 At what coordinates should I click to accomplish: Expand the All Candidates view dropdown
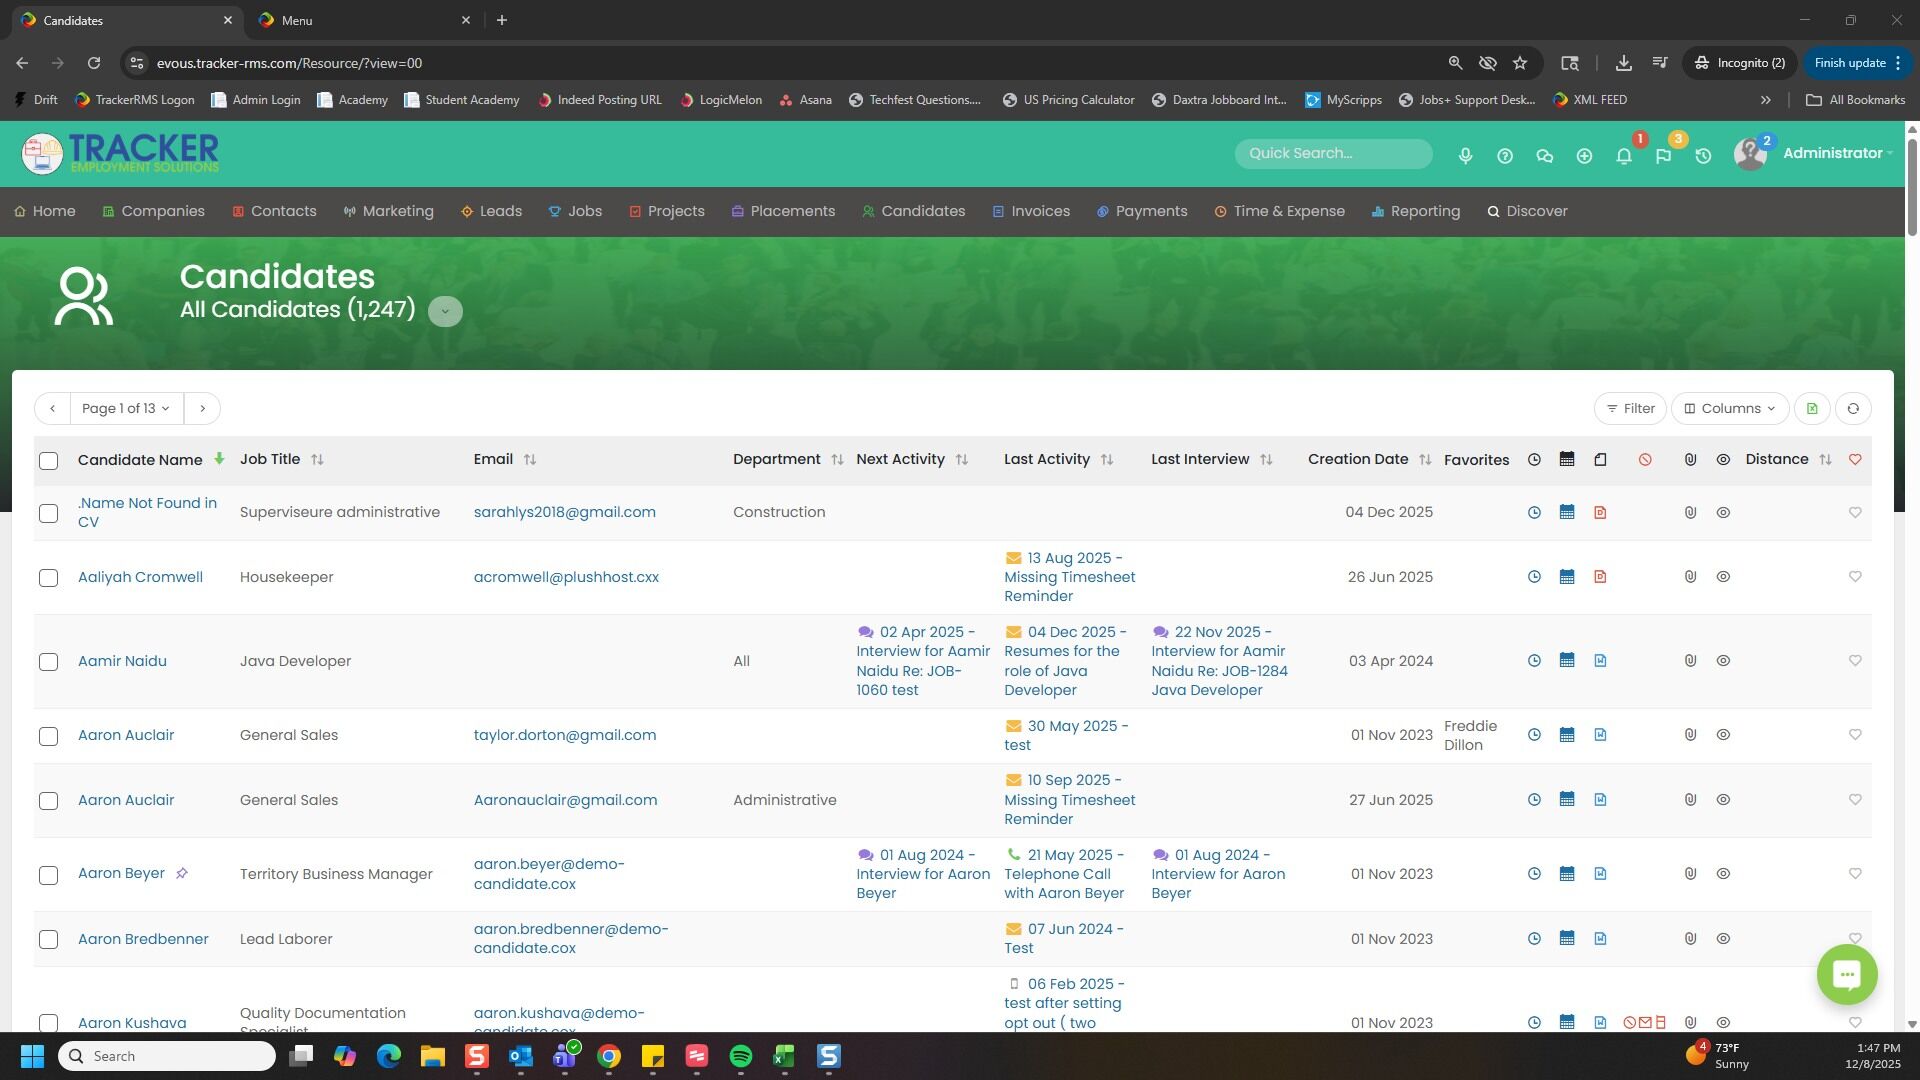[x=445, y=311]
